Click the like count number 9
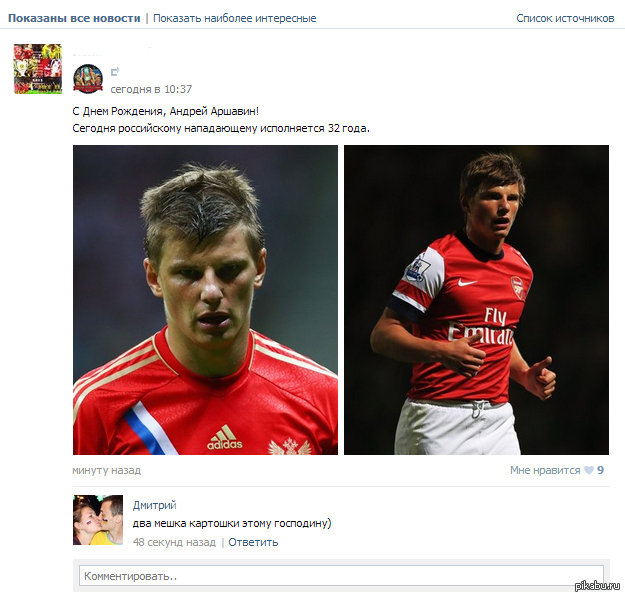 [601, 470]
